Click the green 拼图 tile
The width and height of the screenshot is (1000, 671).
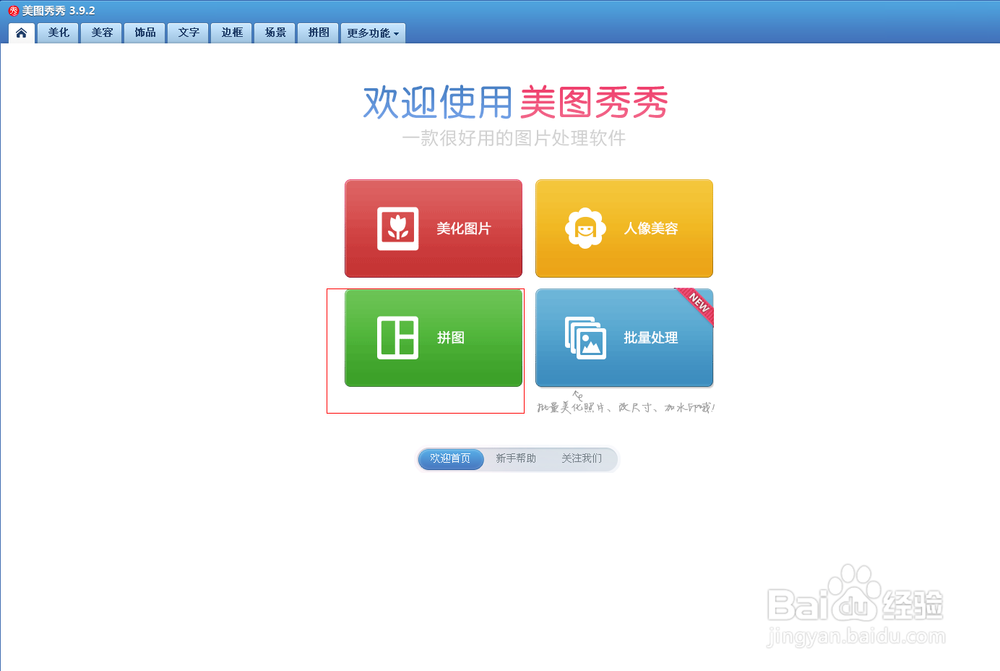(433, 337)
